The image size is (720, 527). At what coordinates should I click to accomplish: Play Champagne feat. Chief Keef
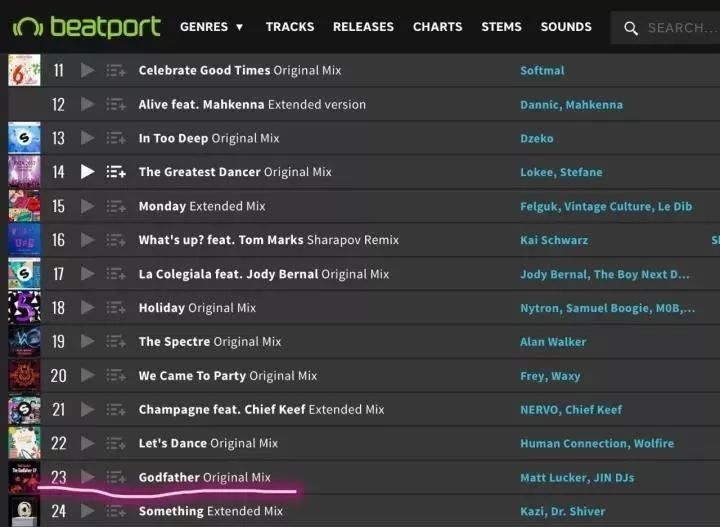click(87, 409)
